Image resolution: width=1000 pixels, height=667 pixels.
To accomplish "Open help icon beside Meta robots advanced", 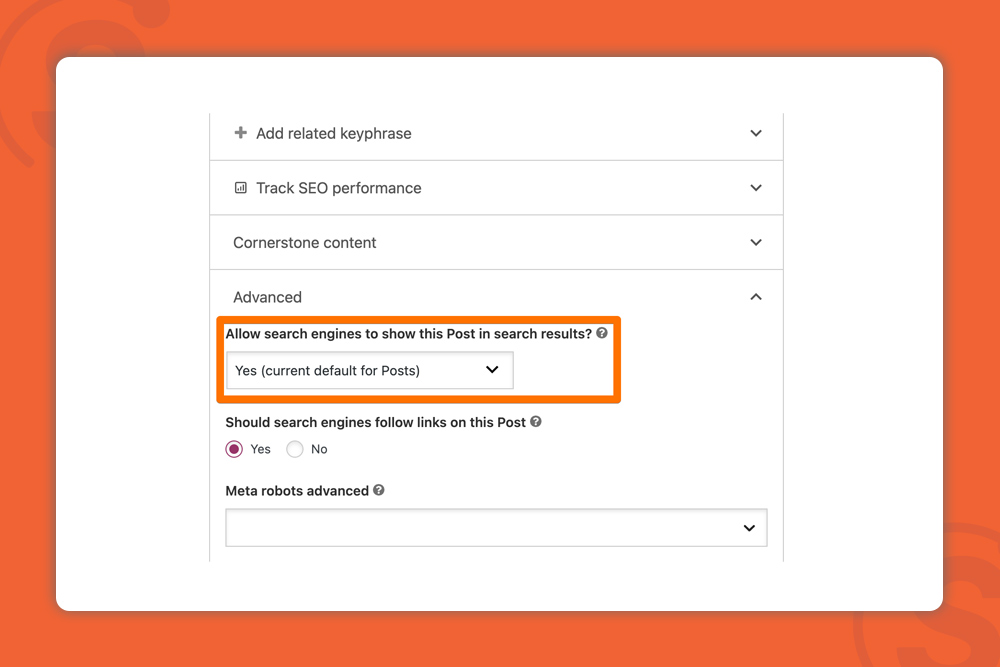I will [379, 490].
